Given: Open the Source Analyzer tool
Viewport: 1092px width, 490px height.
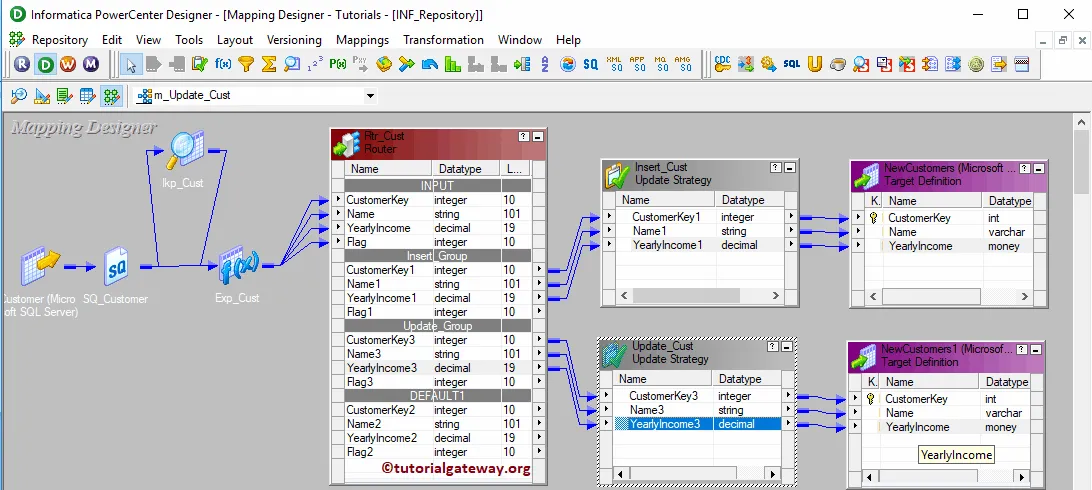Looking at the screenshot, I should click(x=19, y=95).
